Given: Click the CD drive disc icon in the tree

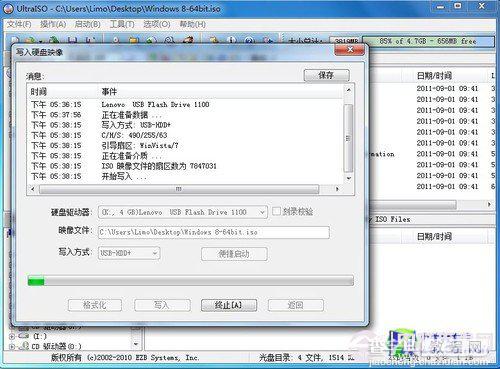Looking at the screenshot, I should (24, 346).
